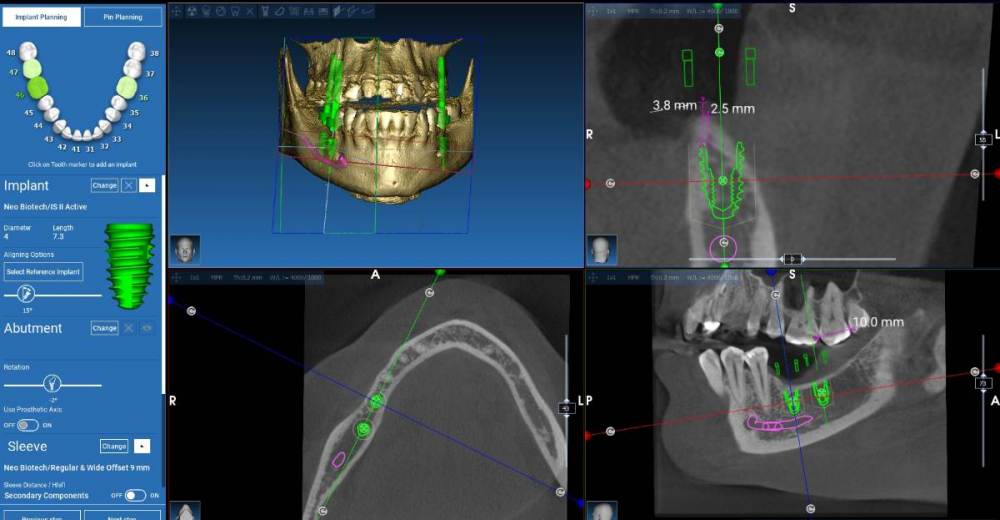Expand the Implant section arrow
The width and height of the screenshot is (1000, 520).
click(148, 186)
